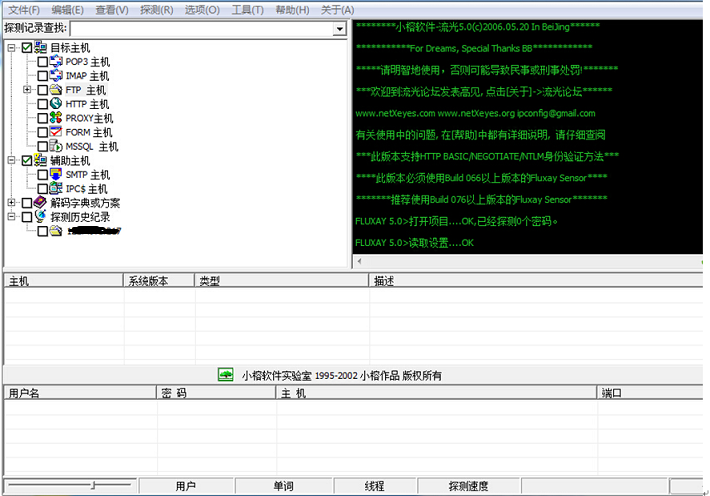Image resolution: width=710 pixels, height=496 pixels.
Task: Expand the FTP 主机 tree node
Action: pos(27,90)
